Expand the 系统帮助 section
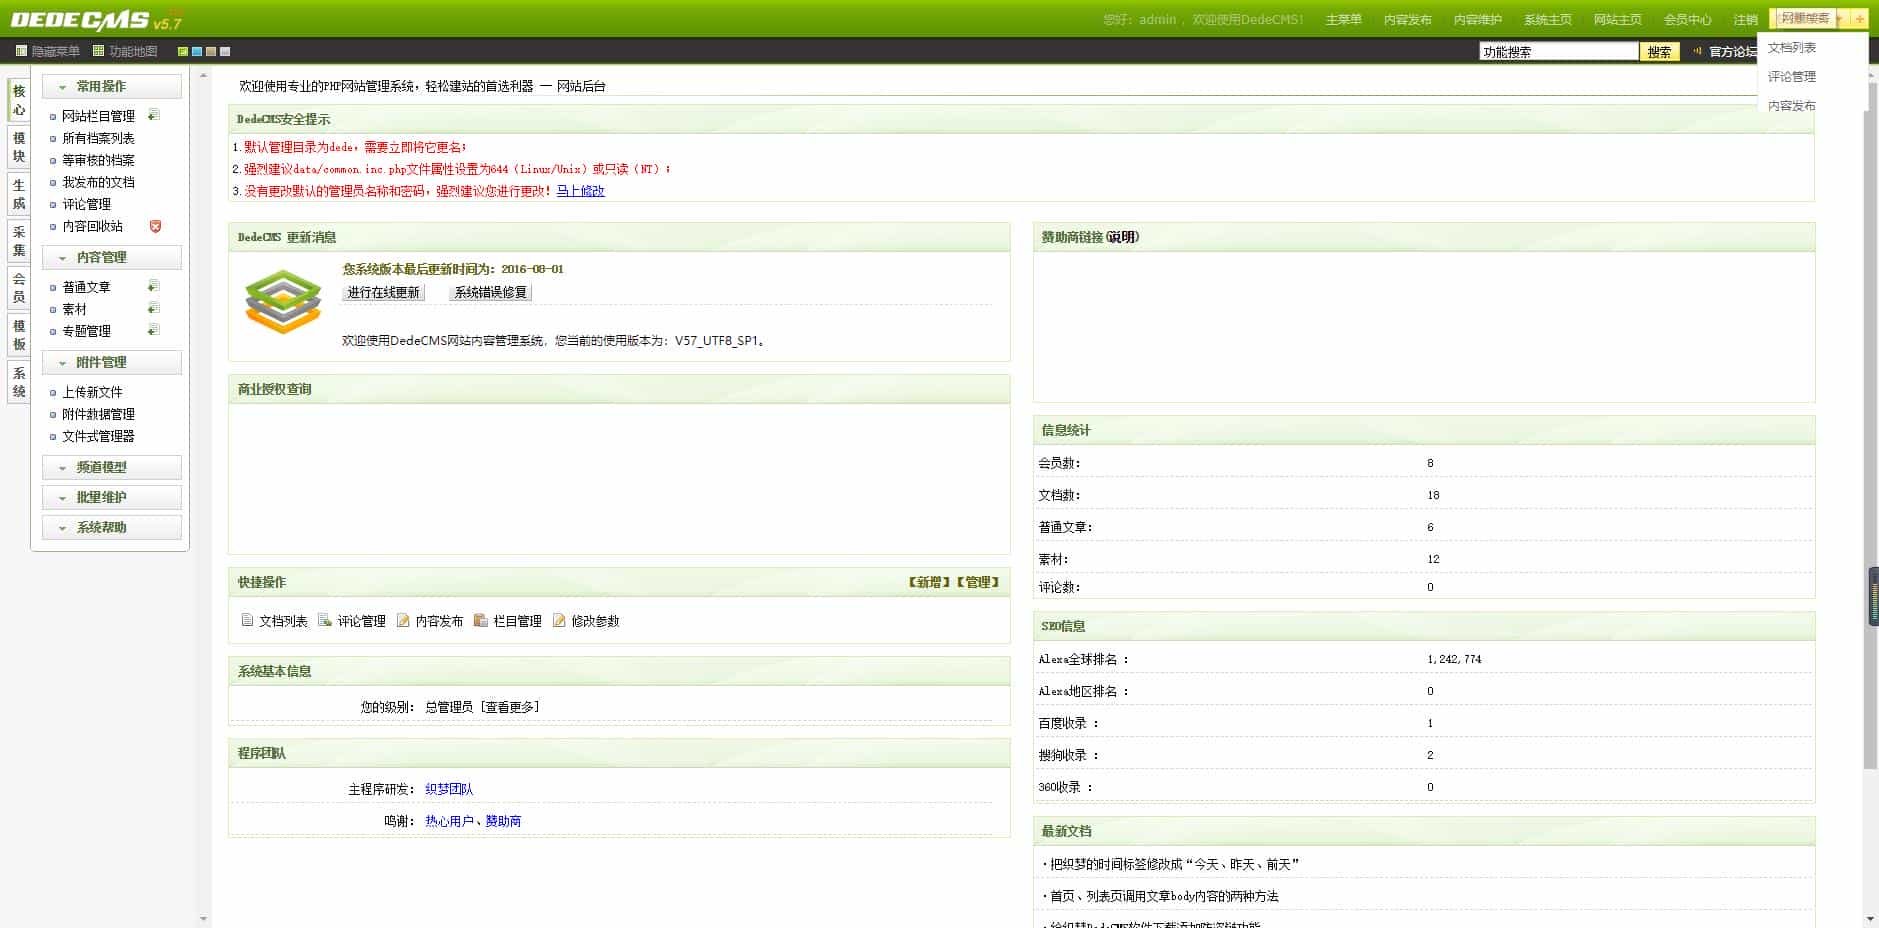 [x=112, y=527]
